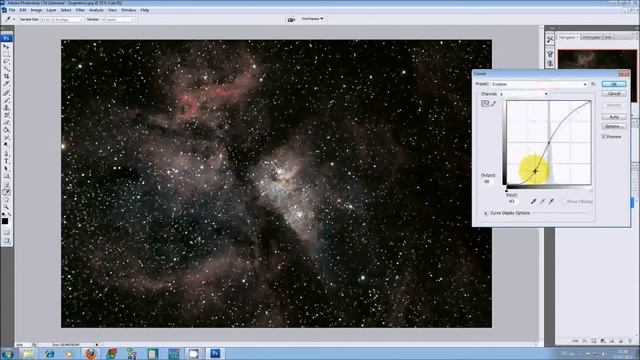The height and width of the screenshot is (360, 640).
Task: Pick the black point eyedropper in Curves
Action: [x=533, y=201]
